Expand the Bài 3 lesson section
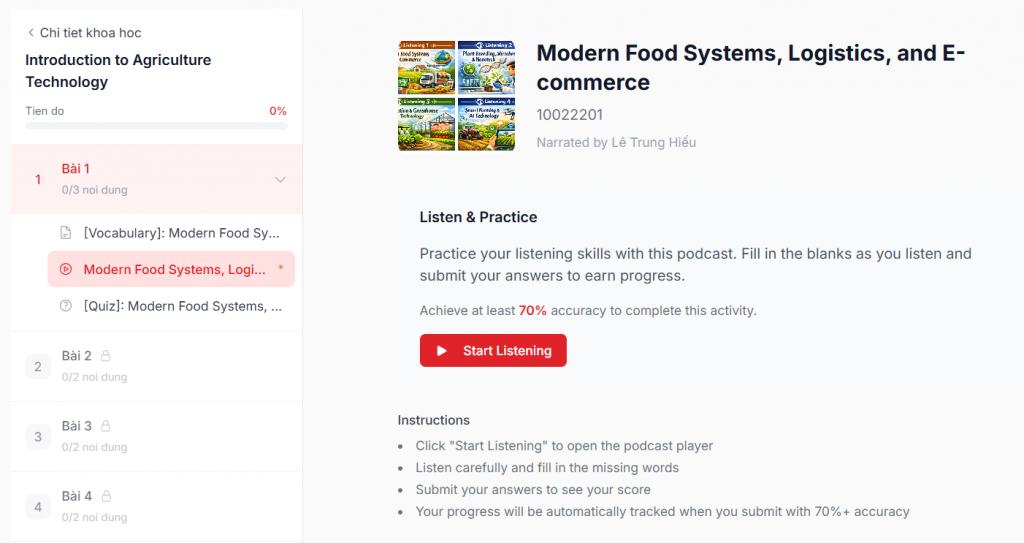The width and height of the screenshot is (1024, 543). point(156,436)
